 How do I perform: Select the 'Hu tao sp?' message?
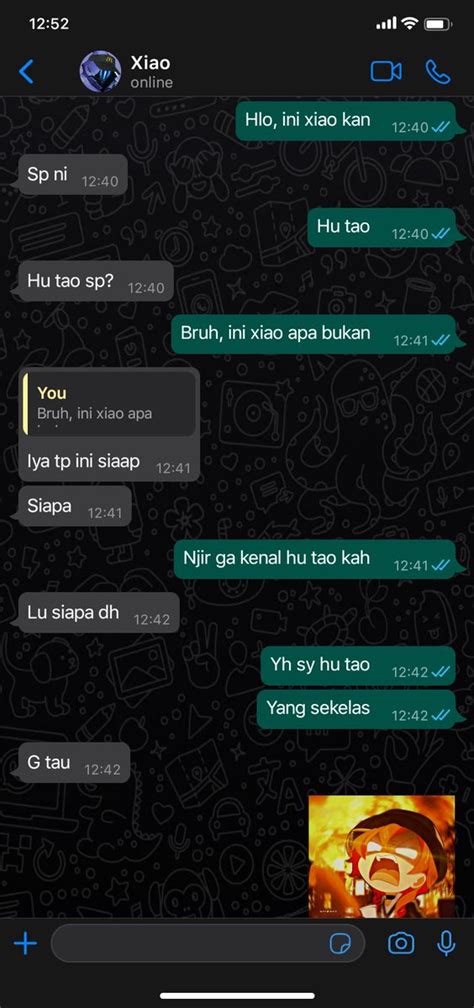pyautogui.click(x=96, y=282)
